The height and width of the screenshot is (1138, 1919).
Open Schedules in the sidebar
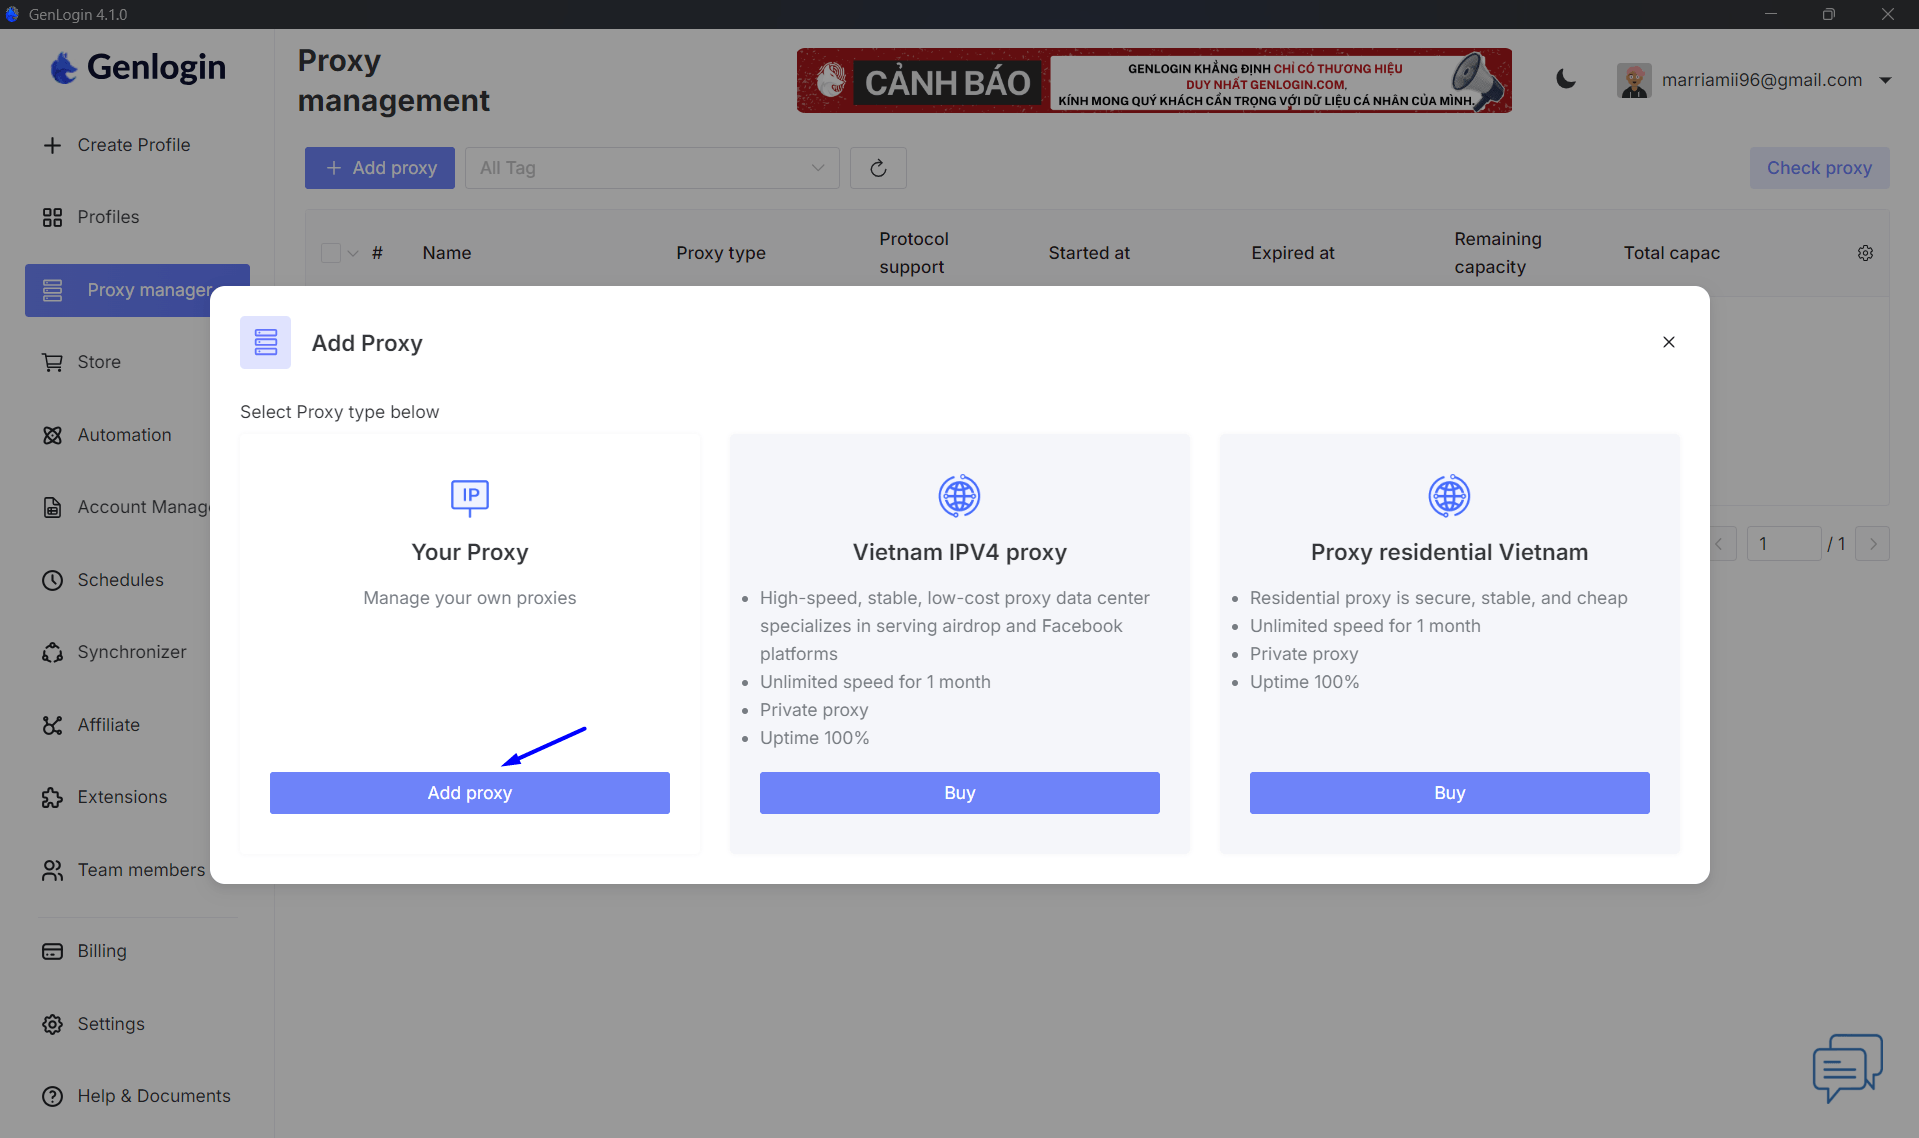tap(120, 580)
